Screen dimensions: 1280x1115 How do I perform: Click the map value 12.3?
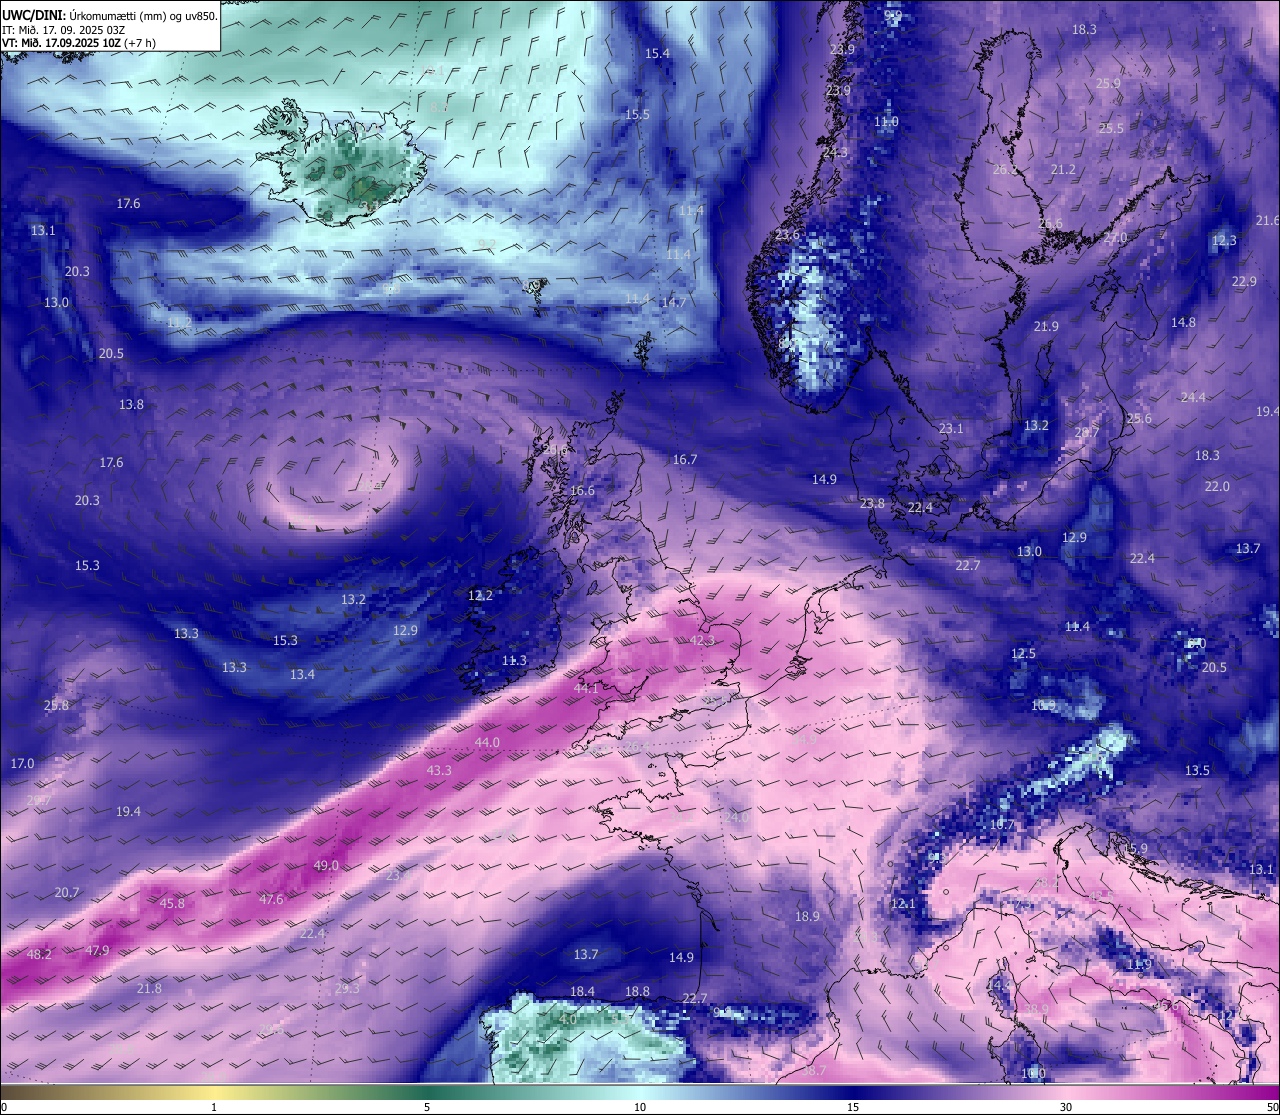(x=1224, y=240)
